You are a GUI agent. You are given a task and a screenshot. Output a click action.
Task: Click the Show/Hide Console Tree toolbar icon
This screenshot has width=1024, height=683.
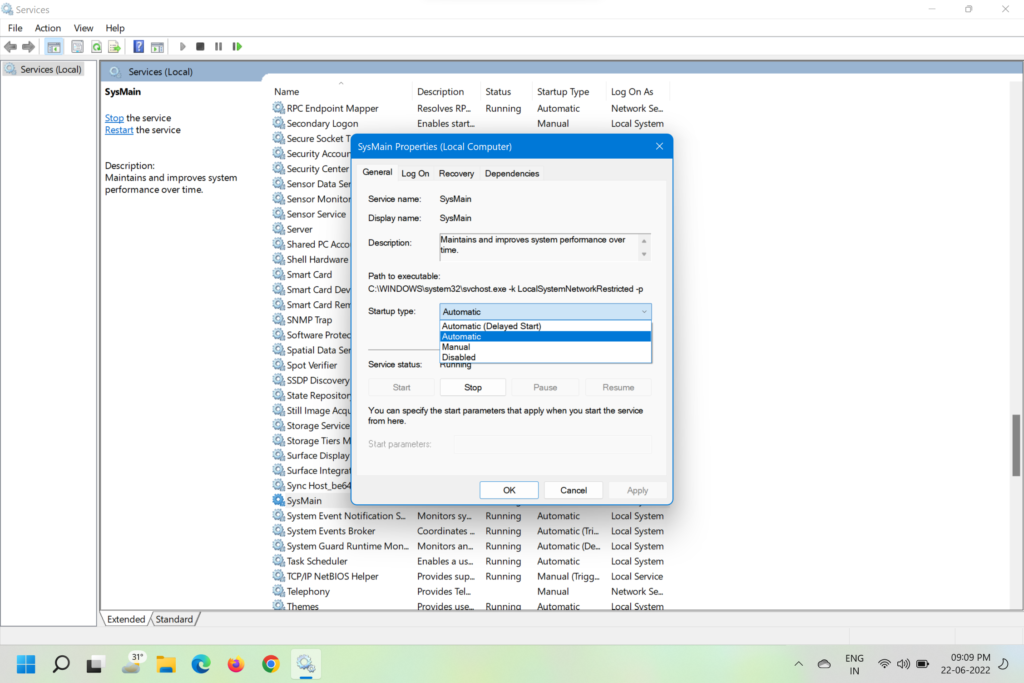tap(54, 47)
